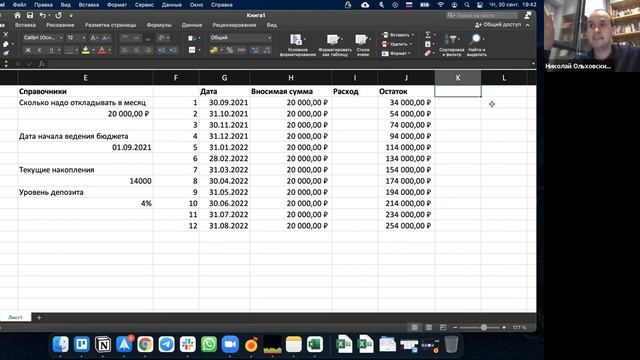Click the zoom out minus button
The image size is (640, 360).
tap(455, 327)
